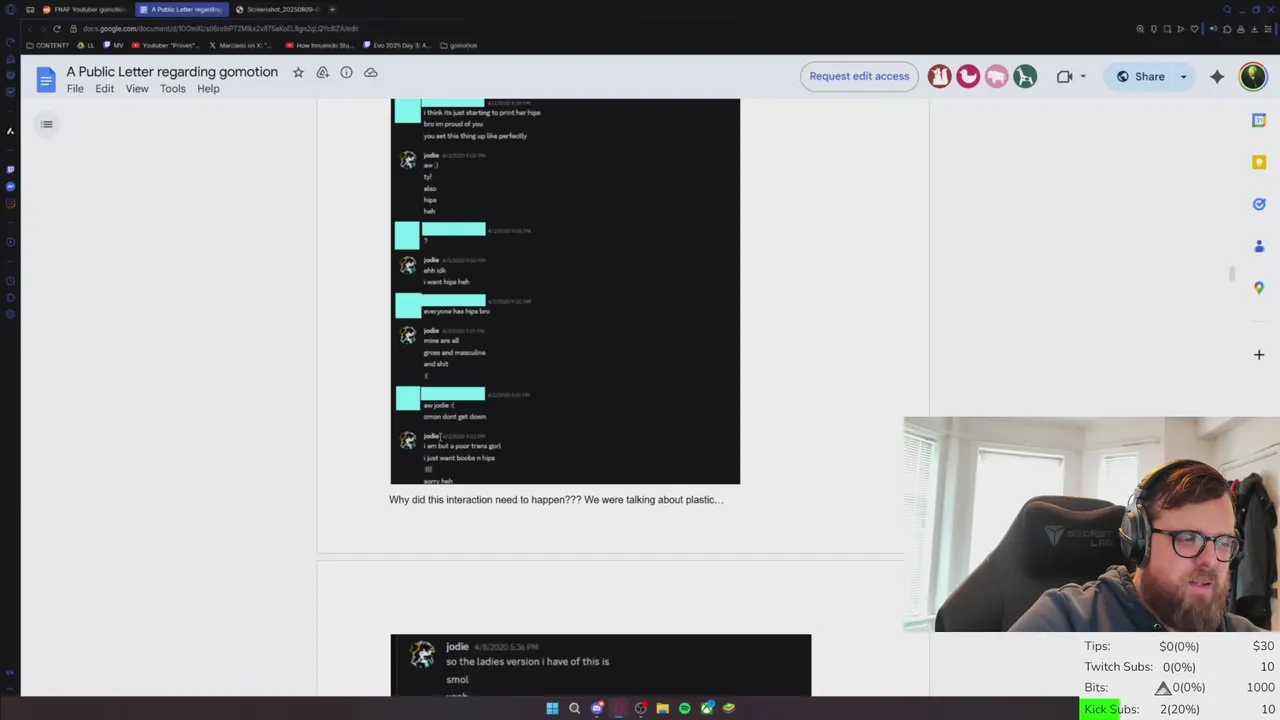The image size is (1280, 720).
Task: Click the document vertical scrollbar thumb
Action: click(x=1232, y=274)
